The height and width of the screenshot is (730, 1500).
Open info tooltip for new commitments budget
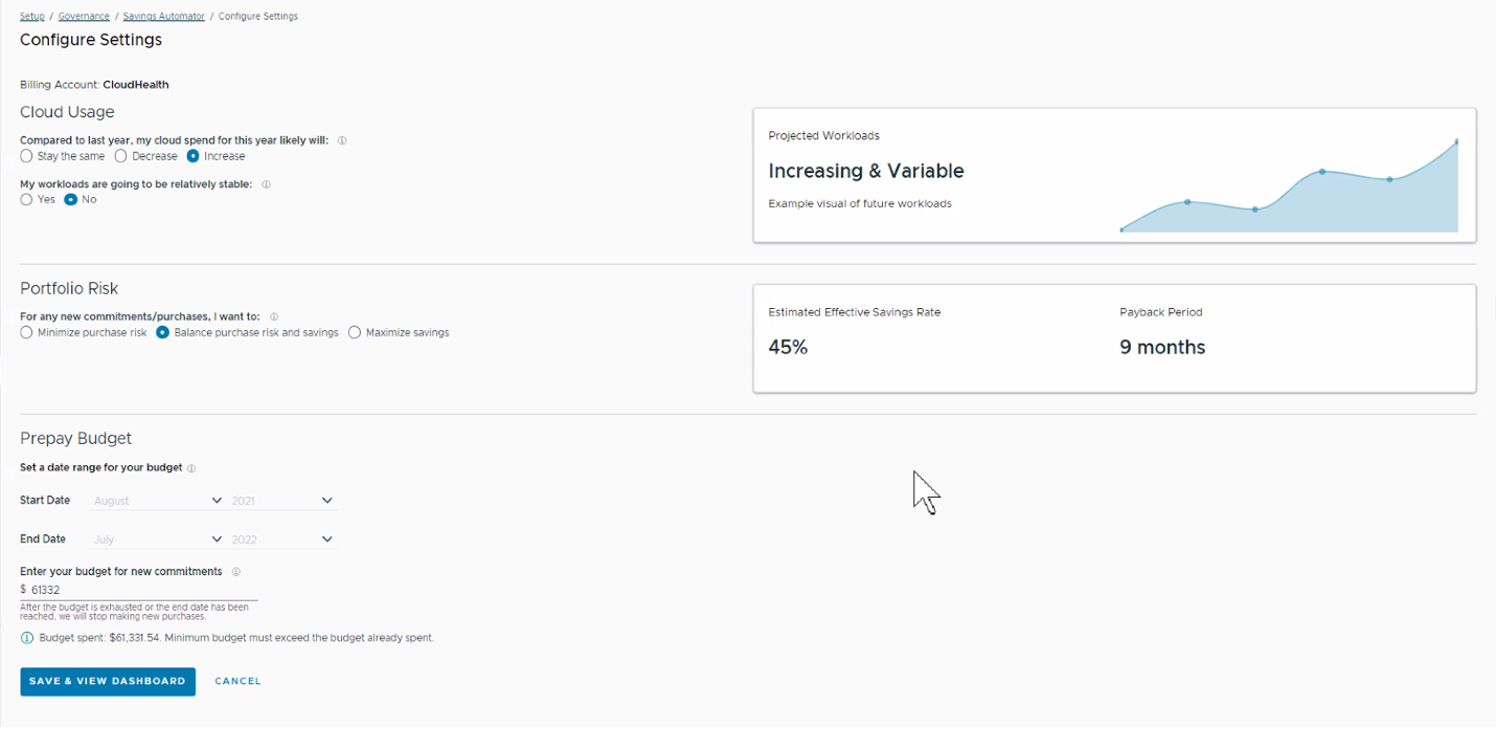tap(236, 571)
